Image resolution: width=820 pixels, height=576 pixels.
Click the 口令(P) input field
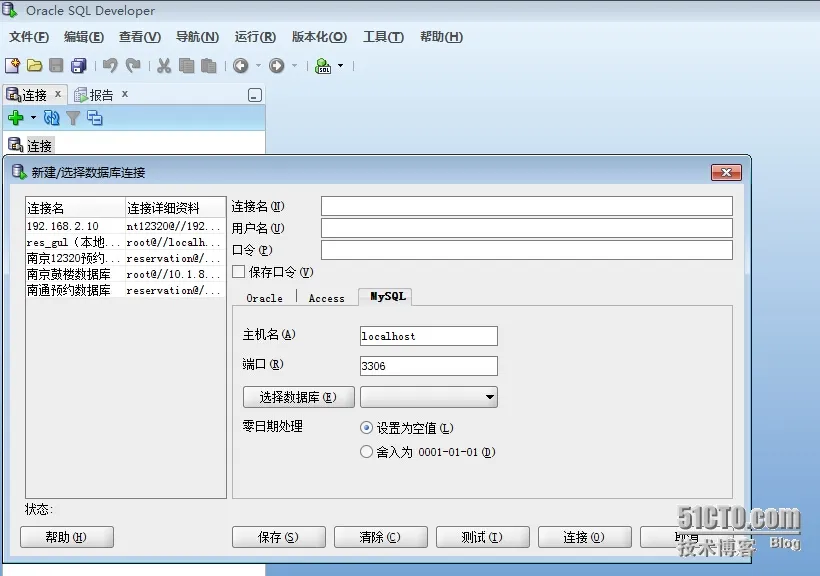coord(527,250)
